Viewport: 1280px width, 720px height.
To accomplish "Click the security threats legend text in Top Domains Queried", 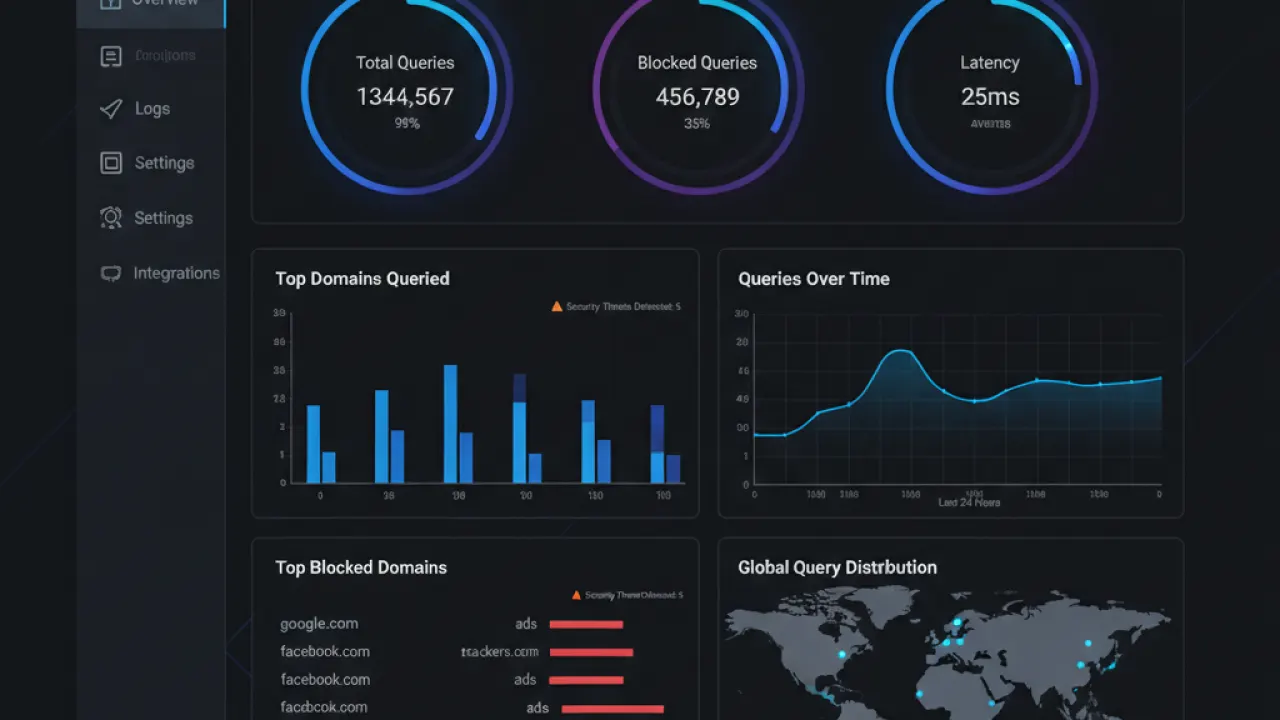I will coord(624,307).
